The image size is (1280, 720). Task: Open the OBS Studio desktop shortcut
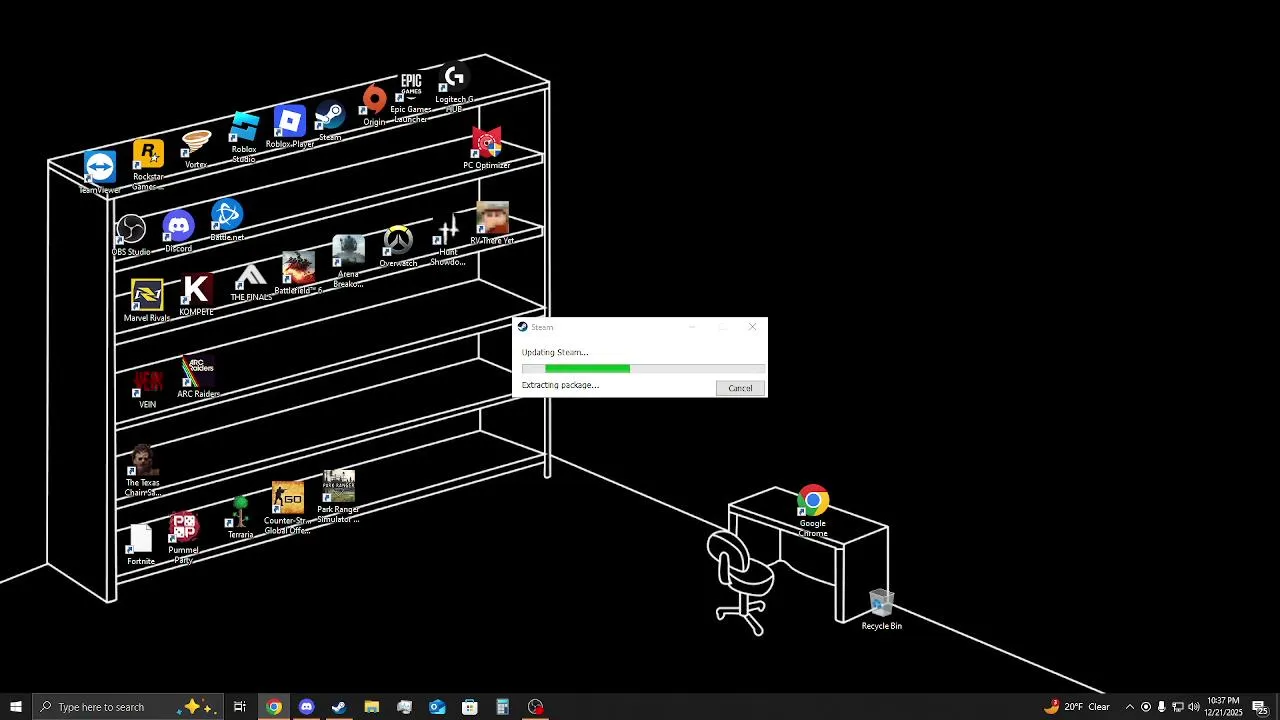(131, 236)
